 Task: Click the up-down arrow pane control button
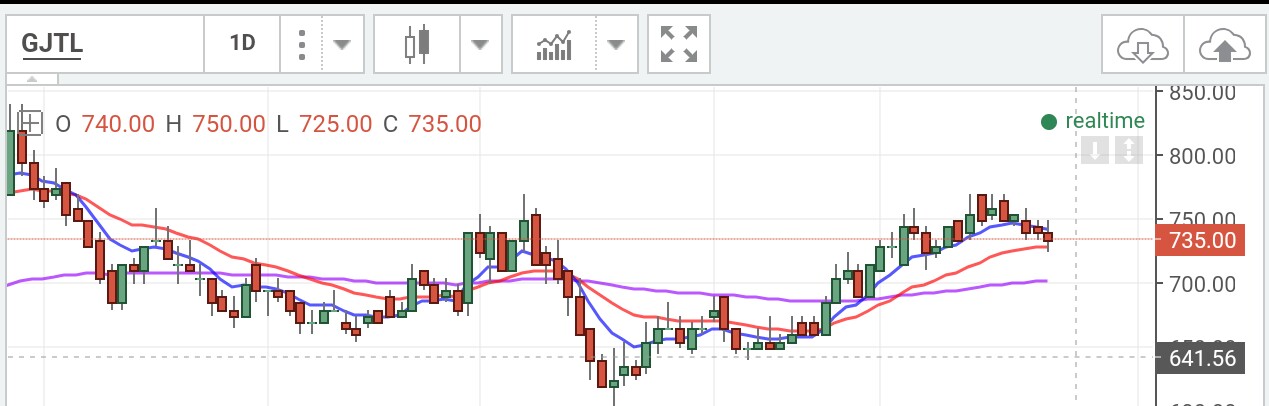coord(1128,151)
